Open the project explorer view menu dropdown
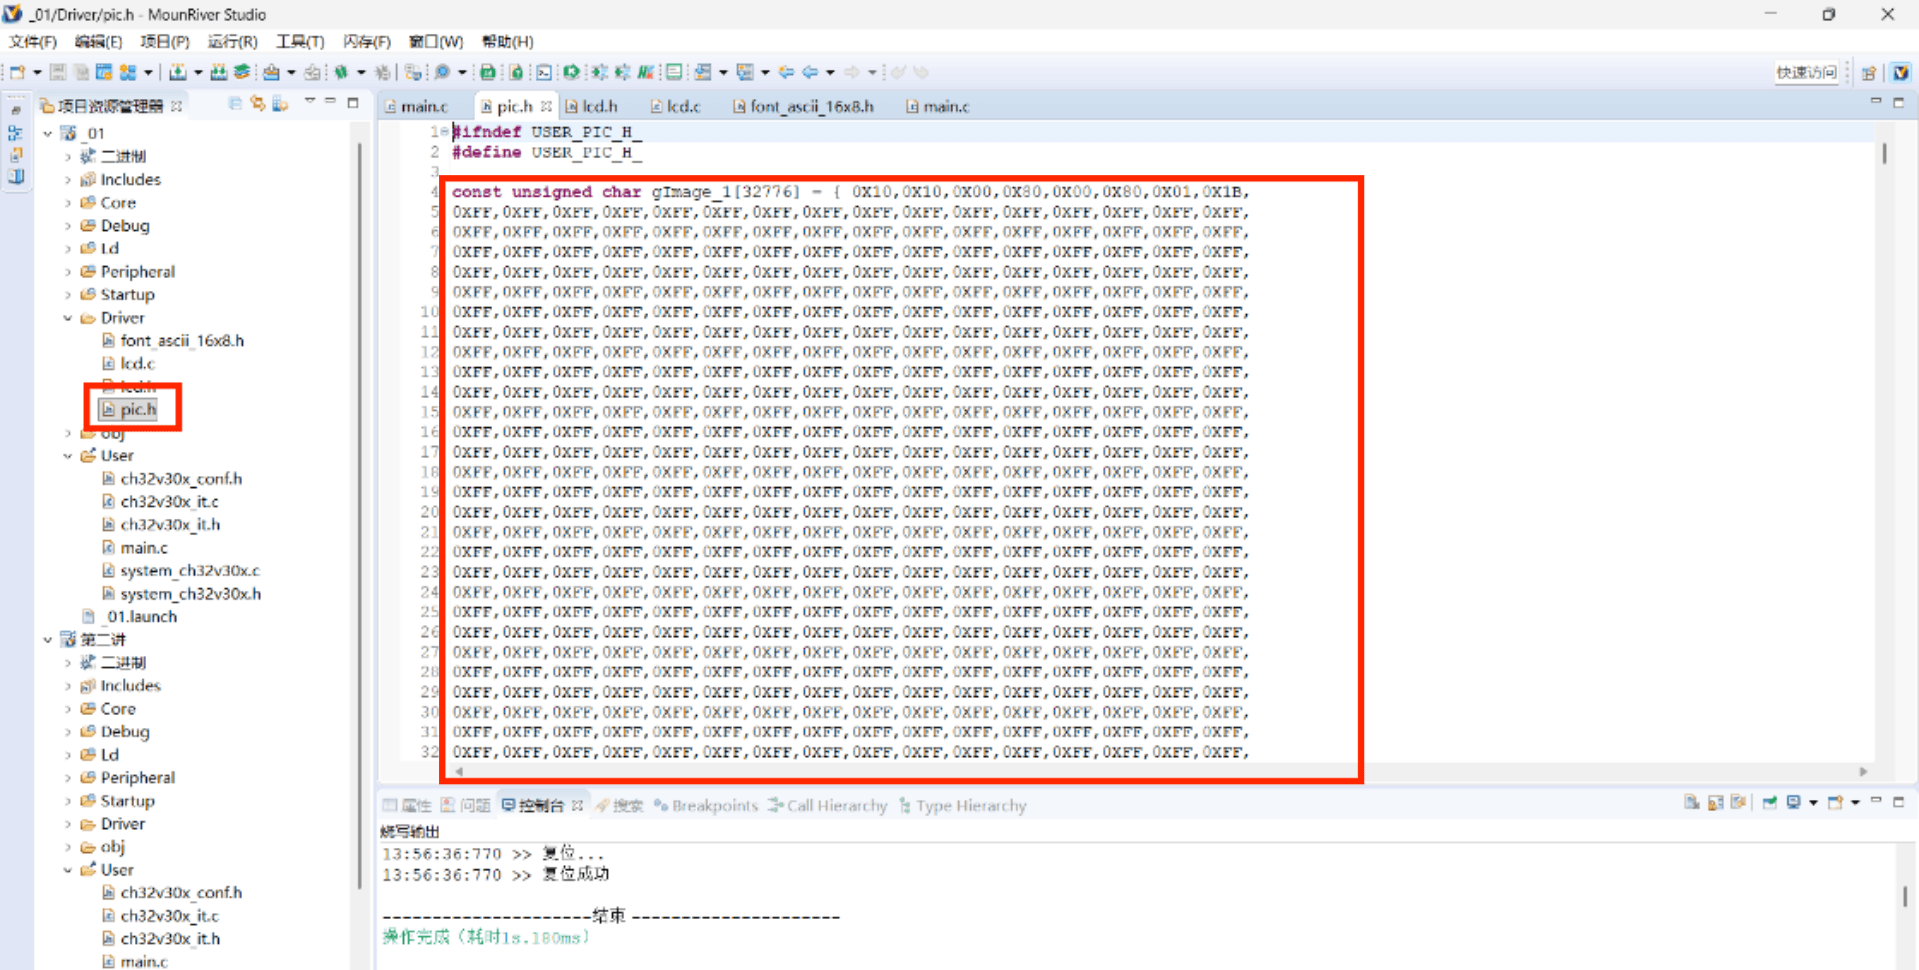Screen dimensions: 1919x970 (x=310, y=102)
